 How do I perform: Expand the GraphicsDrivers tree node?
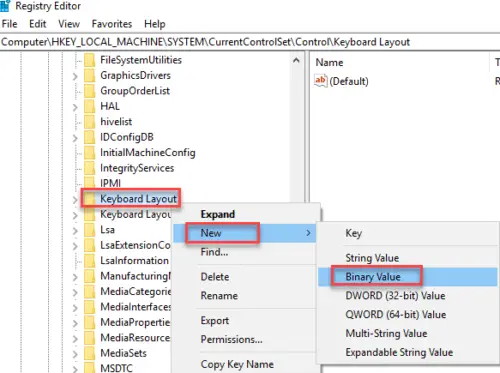[75, 76]
